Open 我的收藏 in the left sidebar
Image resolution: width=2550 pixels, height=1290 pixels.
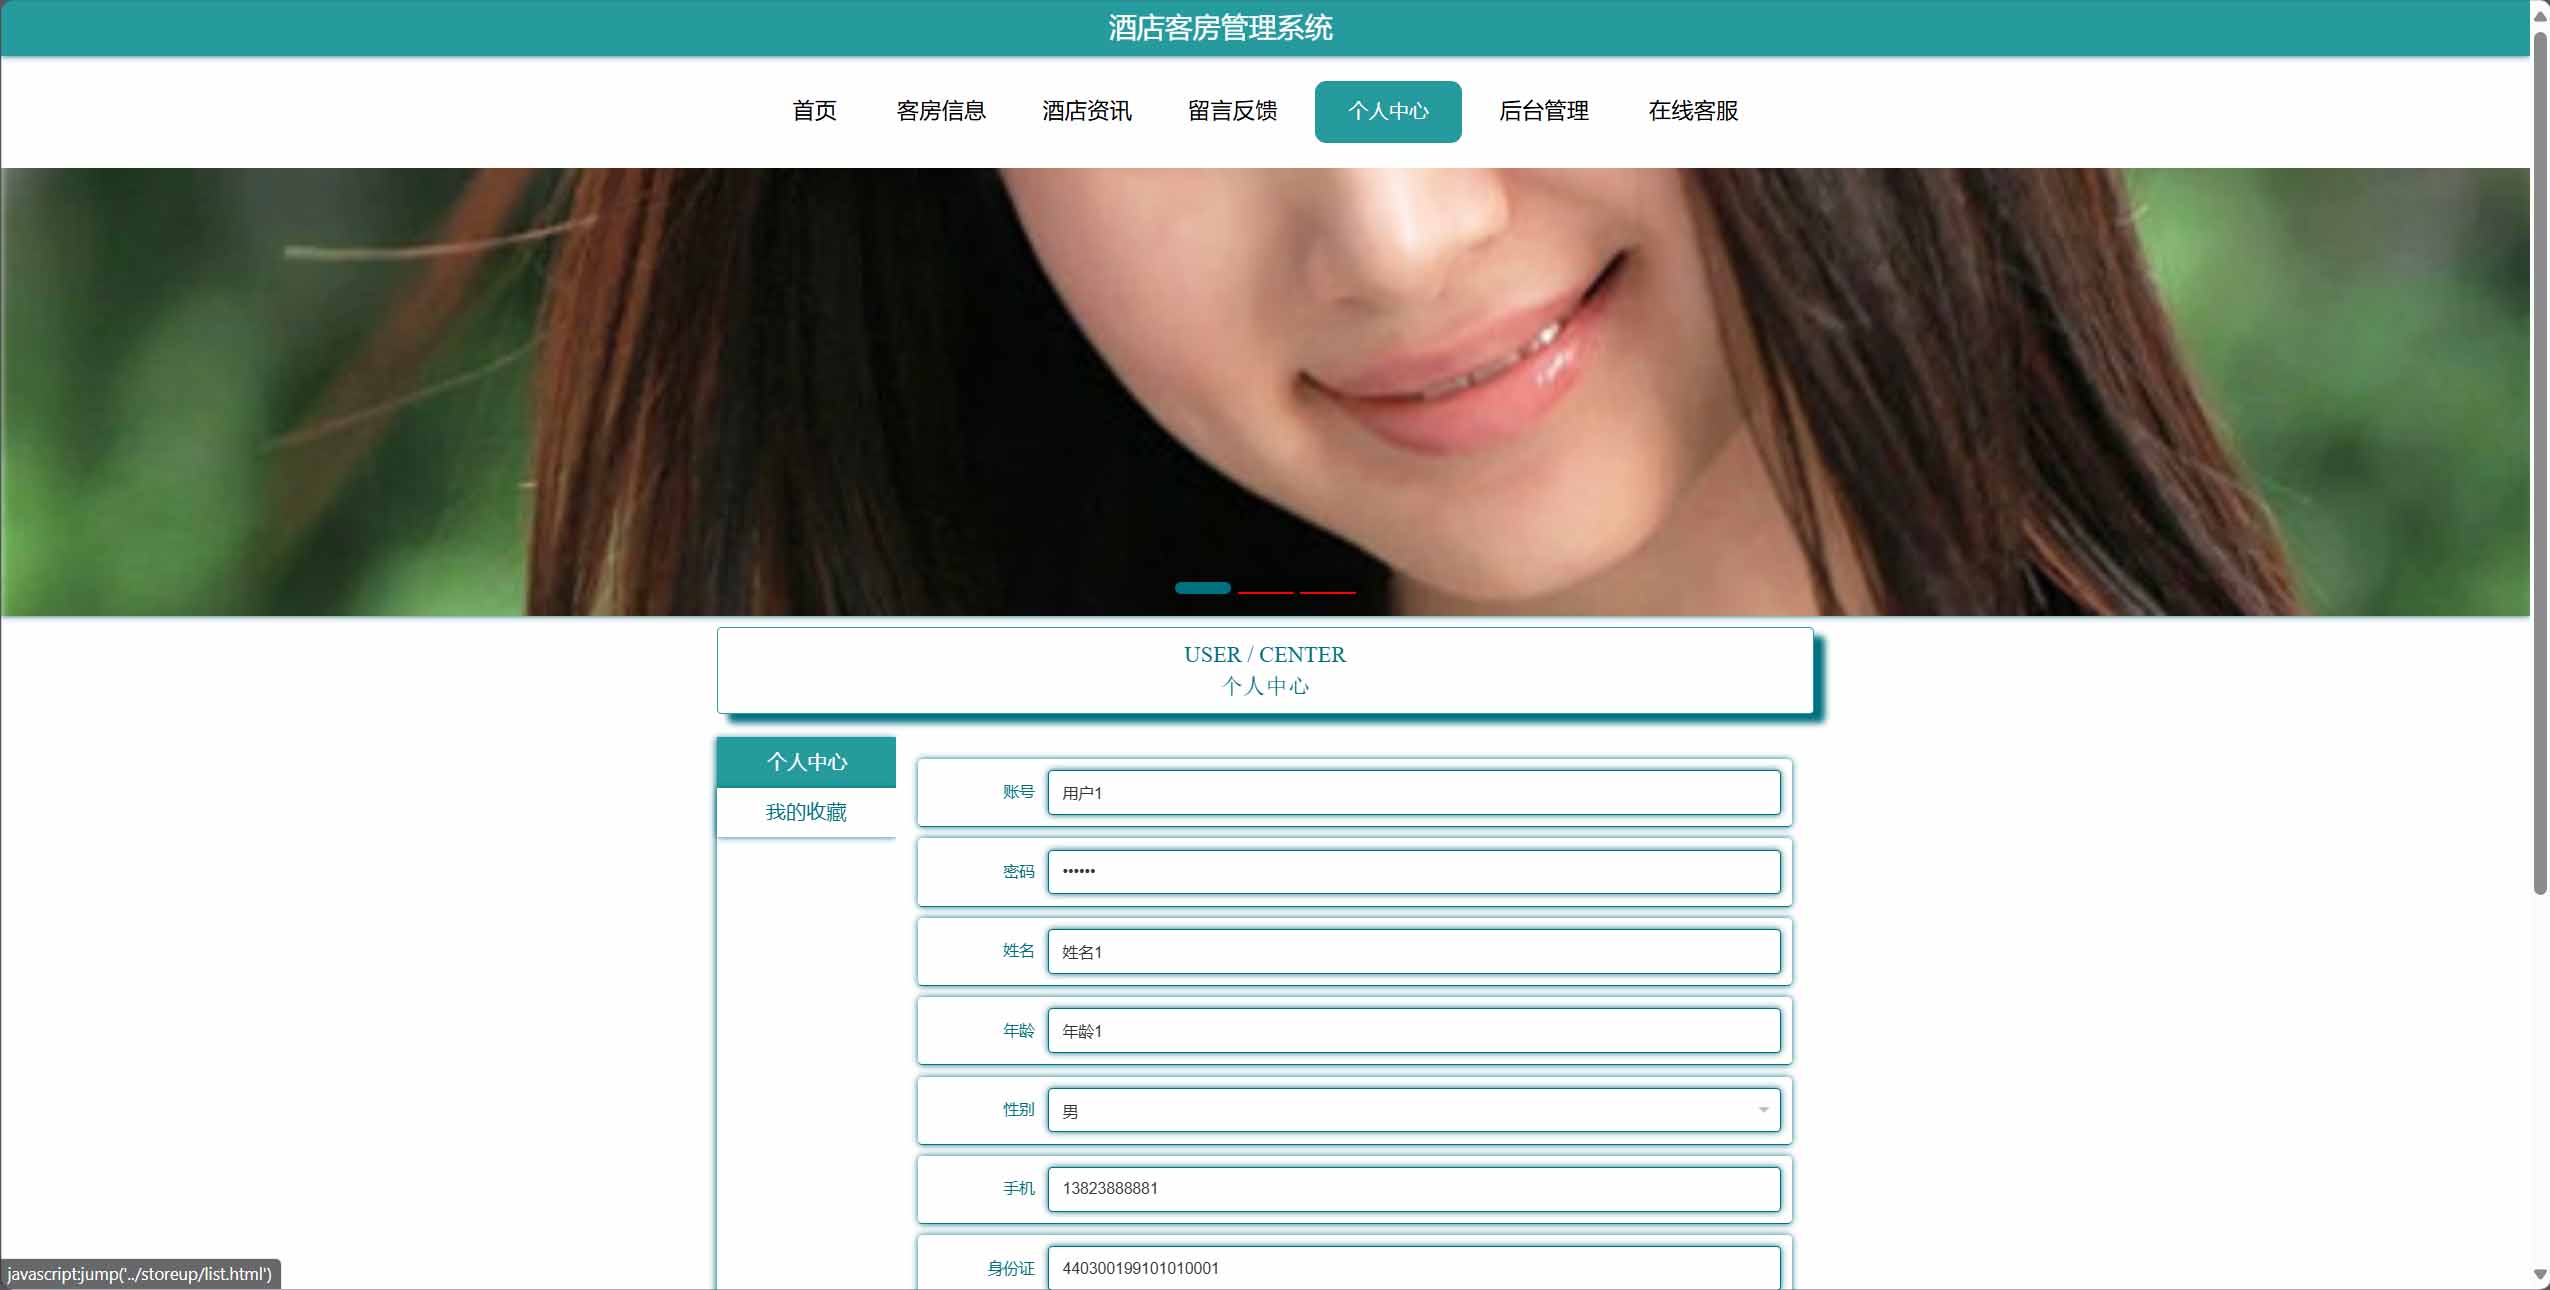click(806, 812)
